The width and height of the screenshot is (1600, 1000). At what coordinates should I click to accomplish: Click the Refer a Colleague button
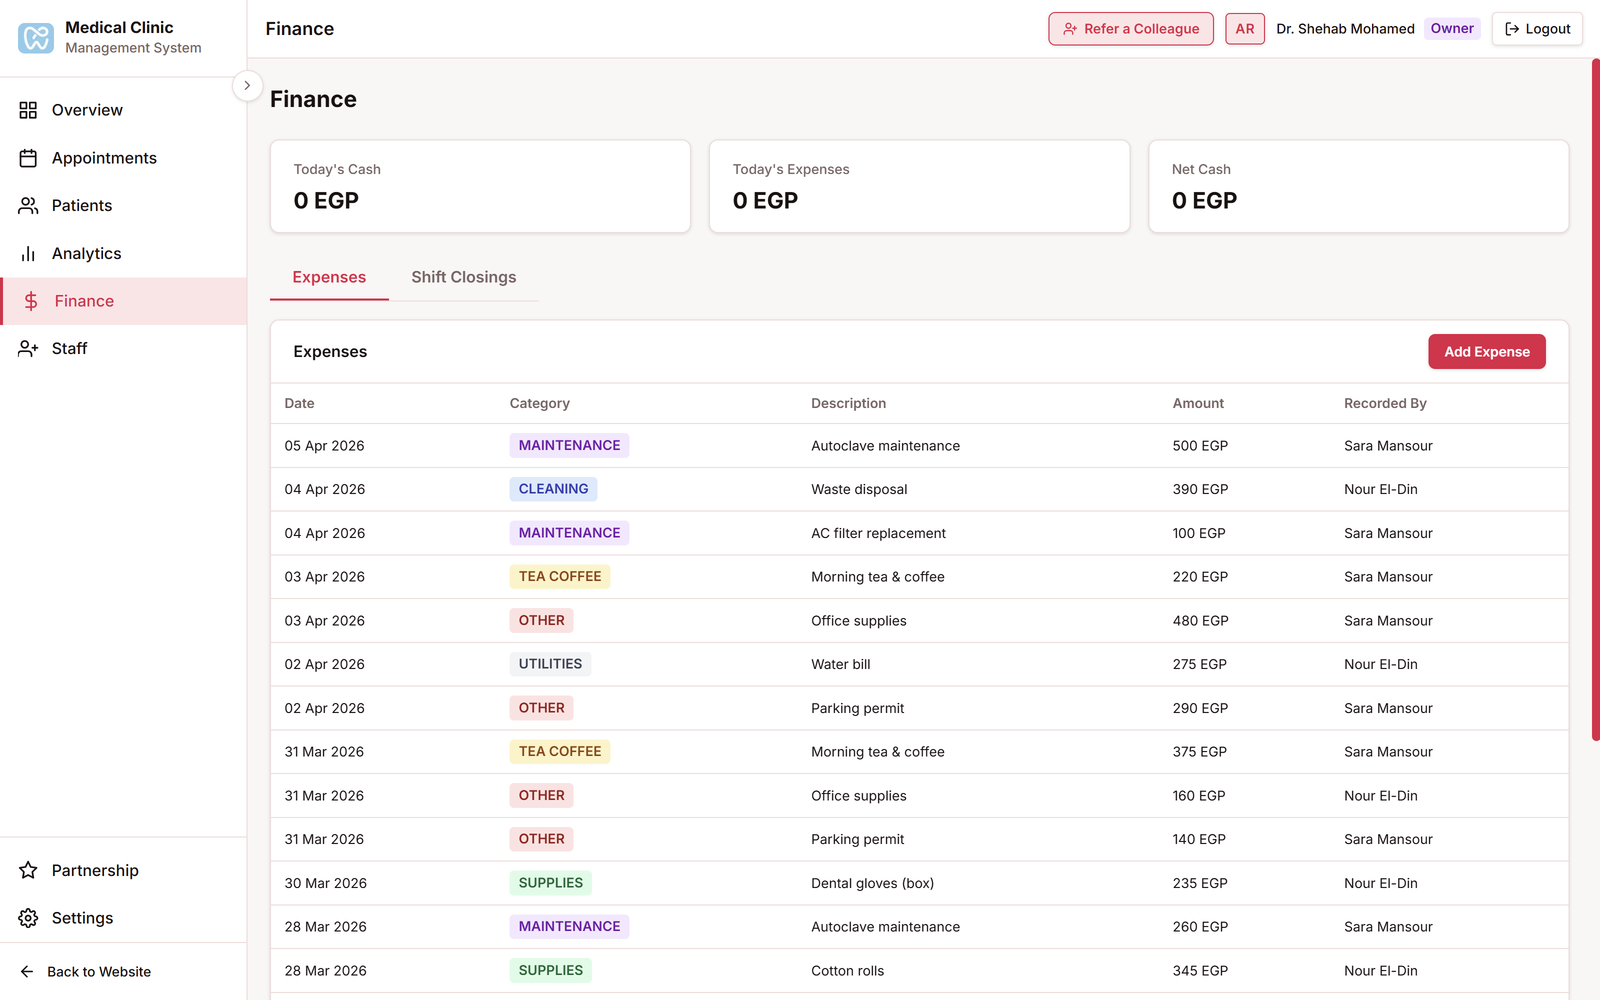(1130, 29)
